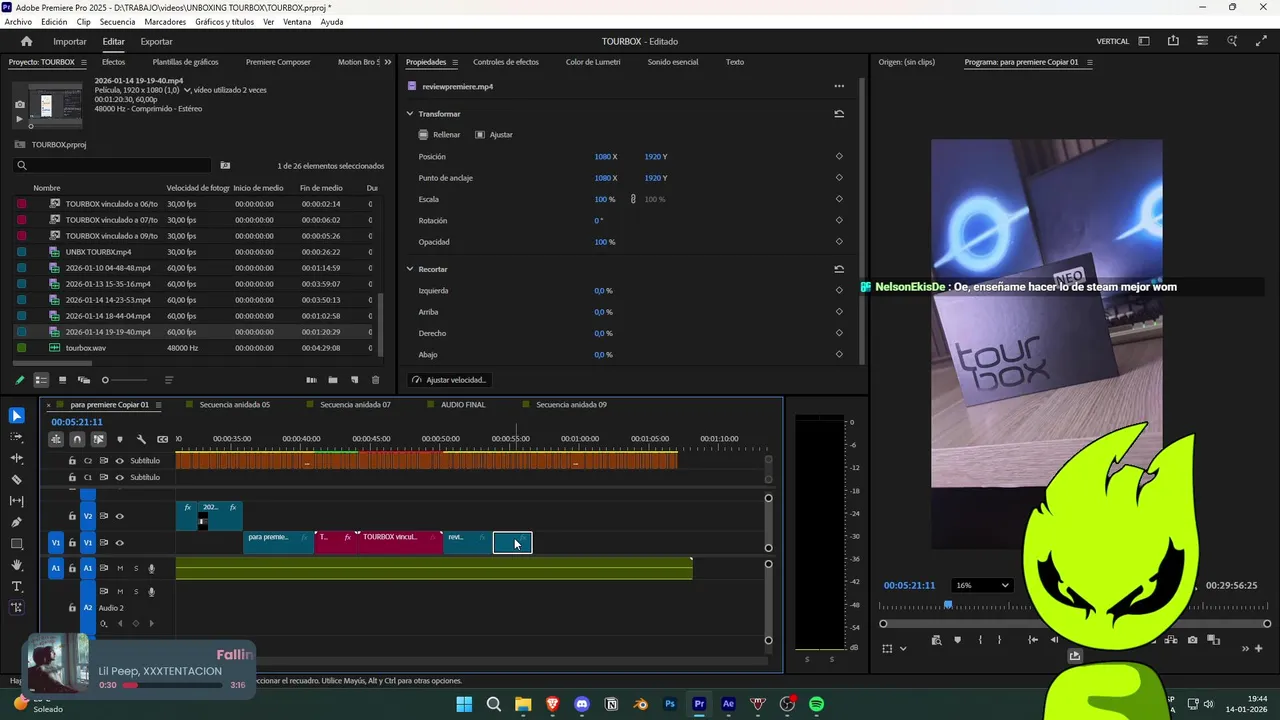Select the Type tool

click(x=17, y=586)
